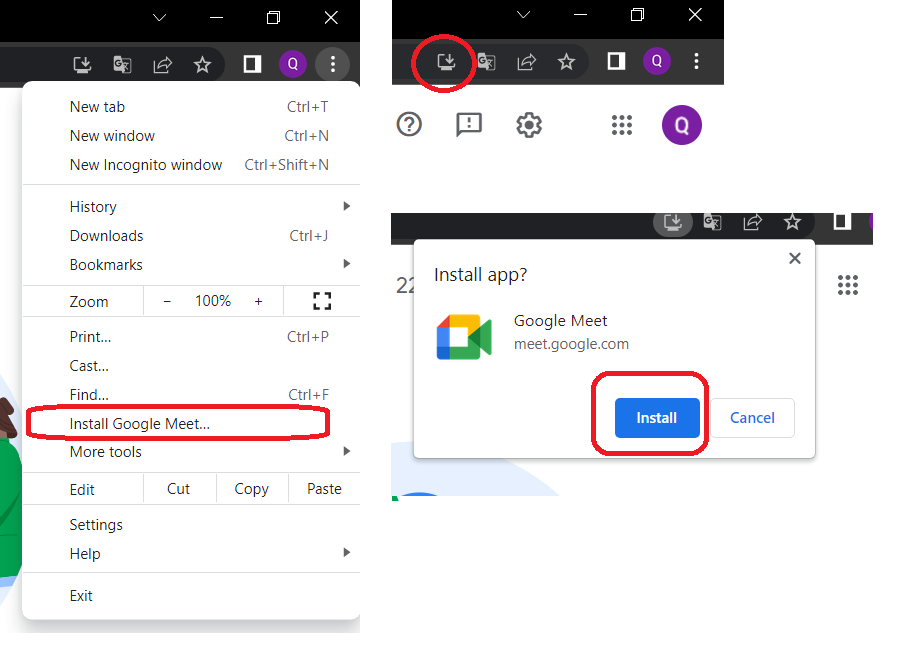Open the side panel icon
The width and height of the screenshot is (902, 671).
(252, 63)
